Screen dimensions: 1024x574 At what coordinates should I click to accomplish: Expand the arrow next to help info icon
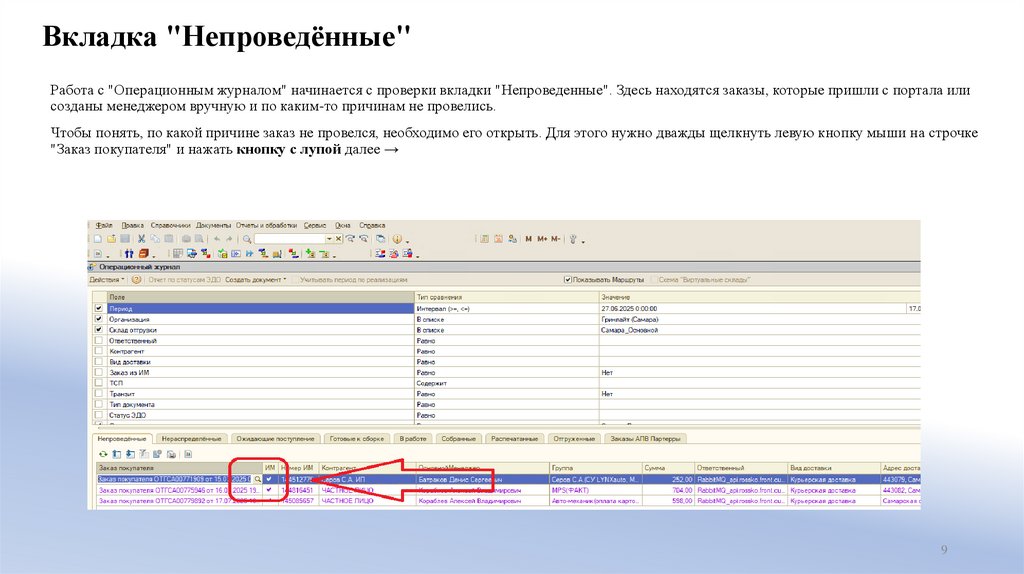click(x=407, y=241)
